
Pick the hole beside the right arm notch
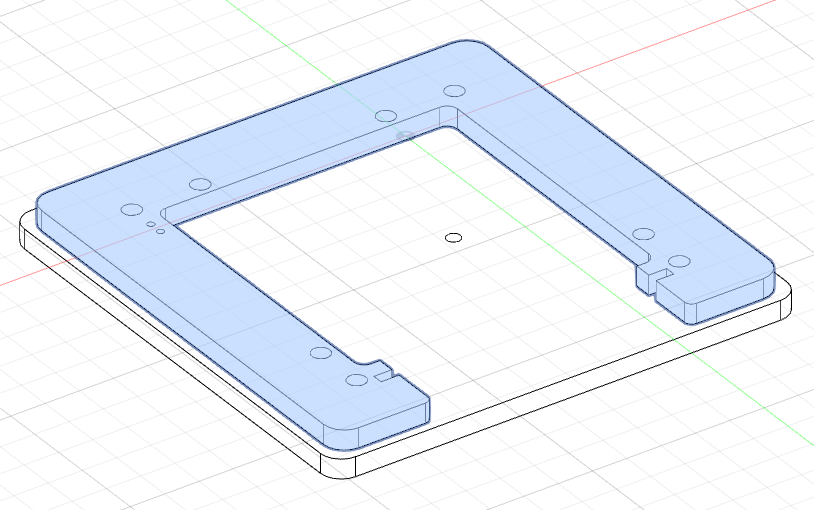pyautogui.click(x=679, y=262)
